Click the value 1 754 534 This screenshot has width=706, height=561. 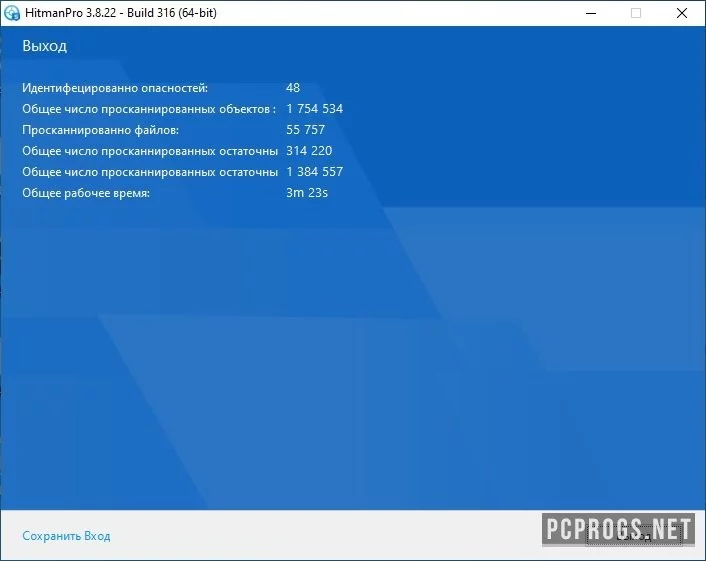pos(314,109)
